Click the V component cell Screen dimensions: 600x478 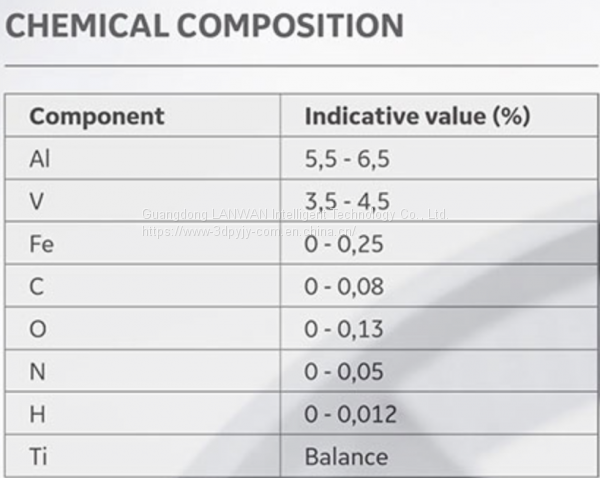point(37,201)
